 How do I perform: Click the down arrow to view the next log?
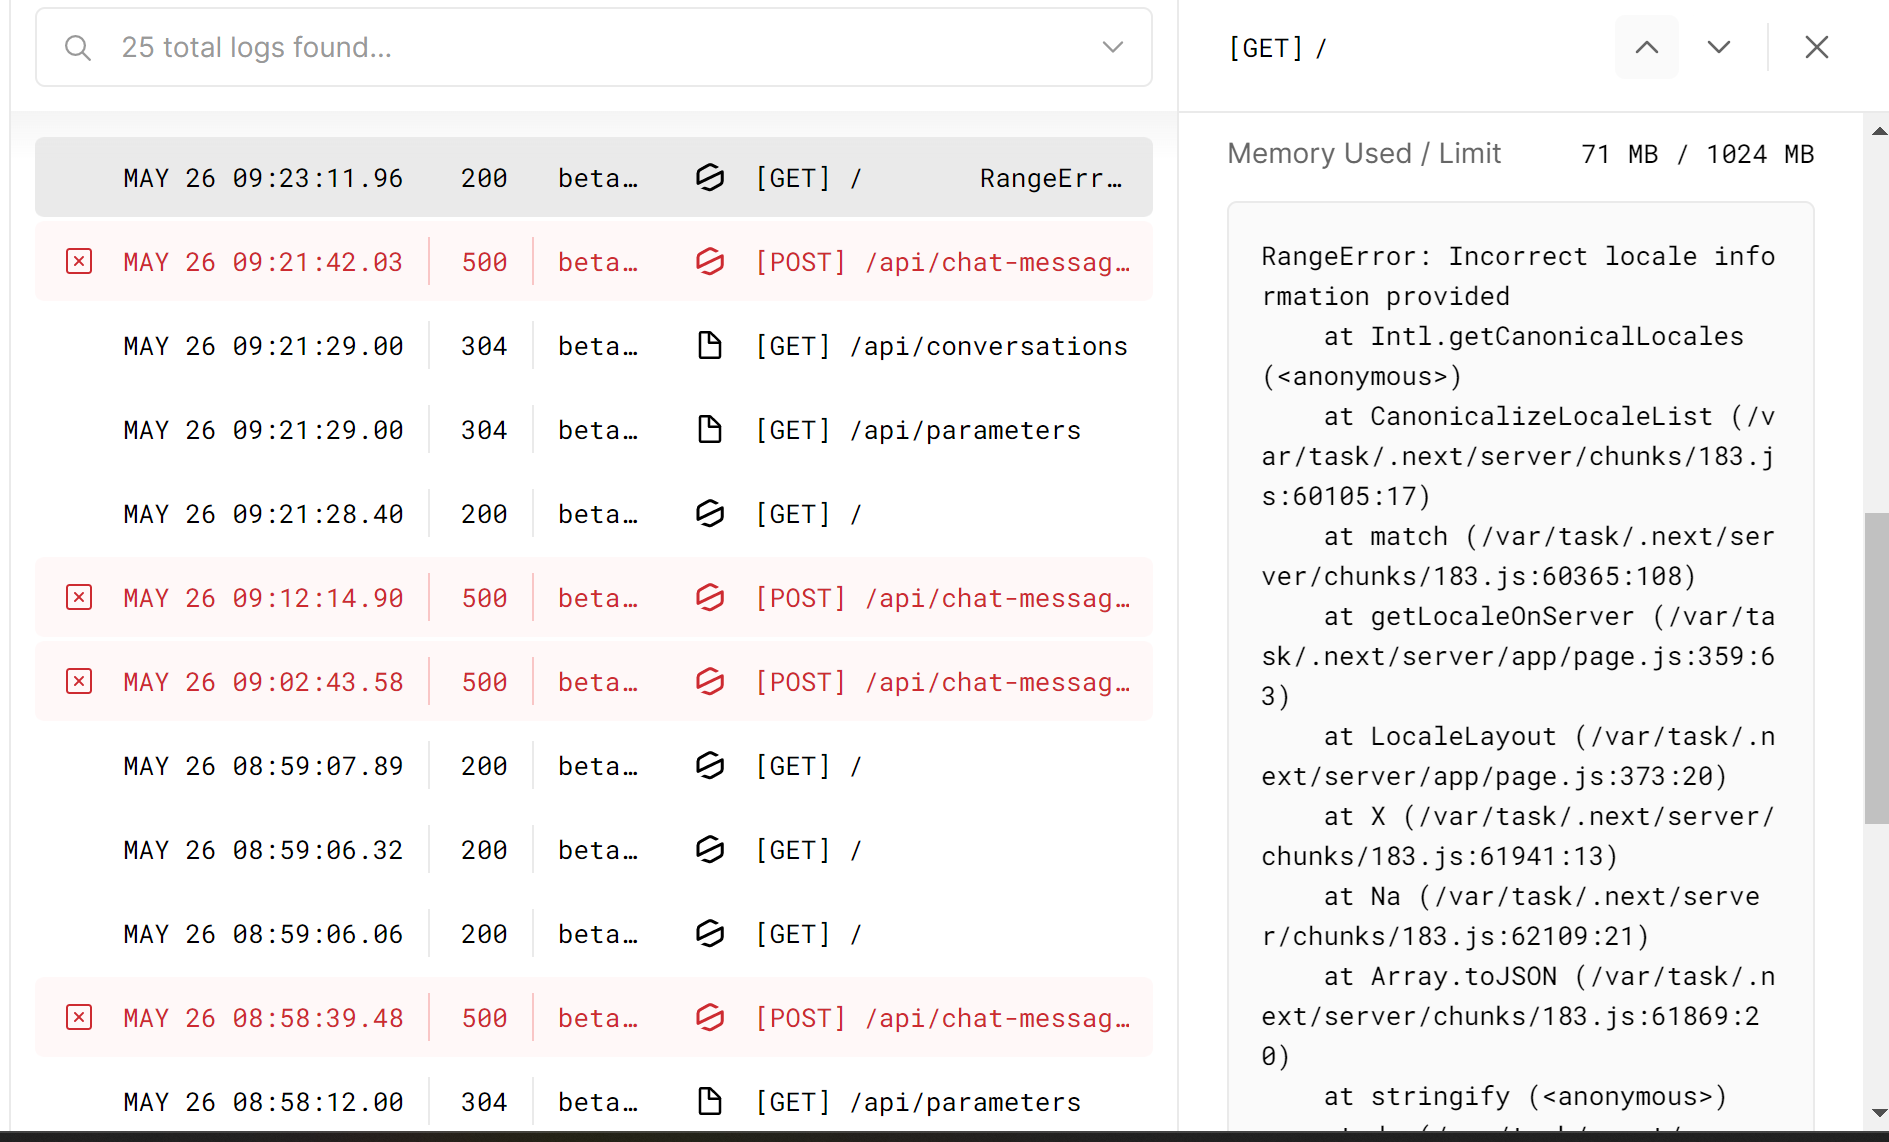pos(1719,47)
